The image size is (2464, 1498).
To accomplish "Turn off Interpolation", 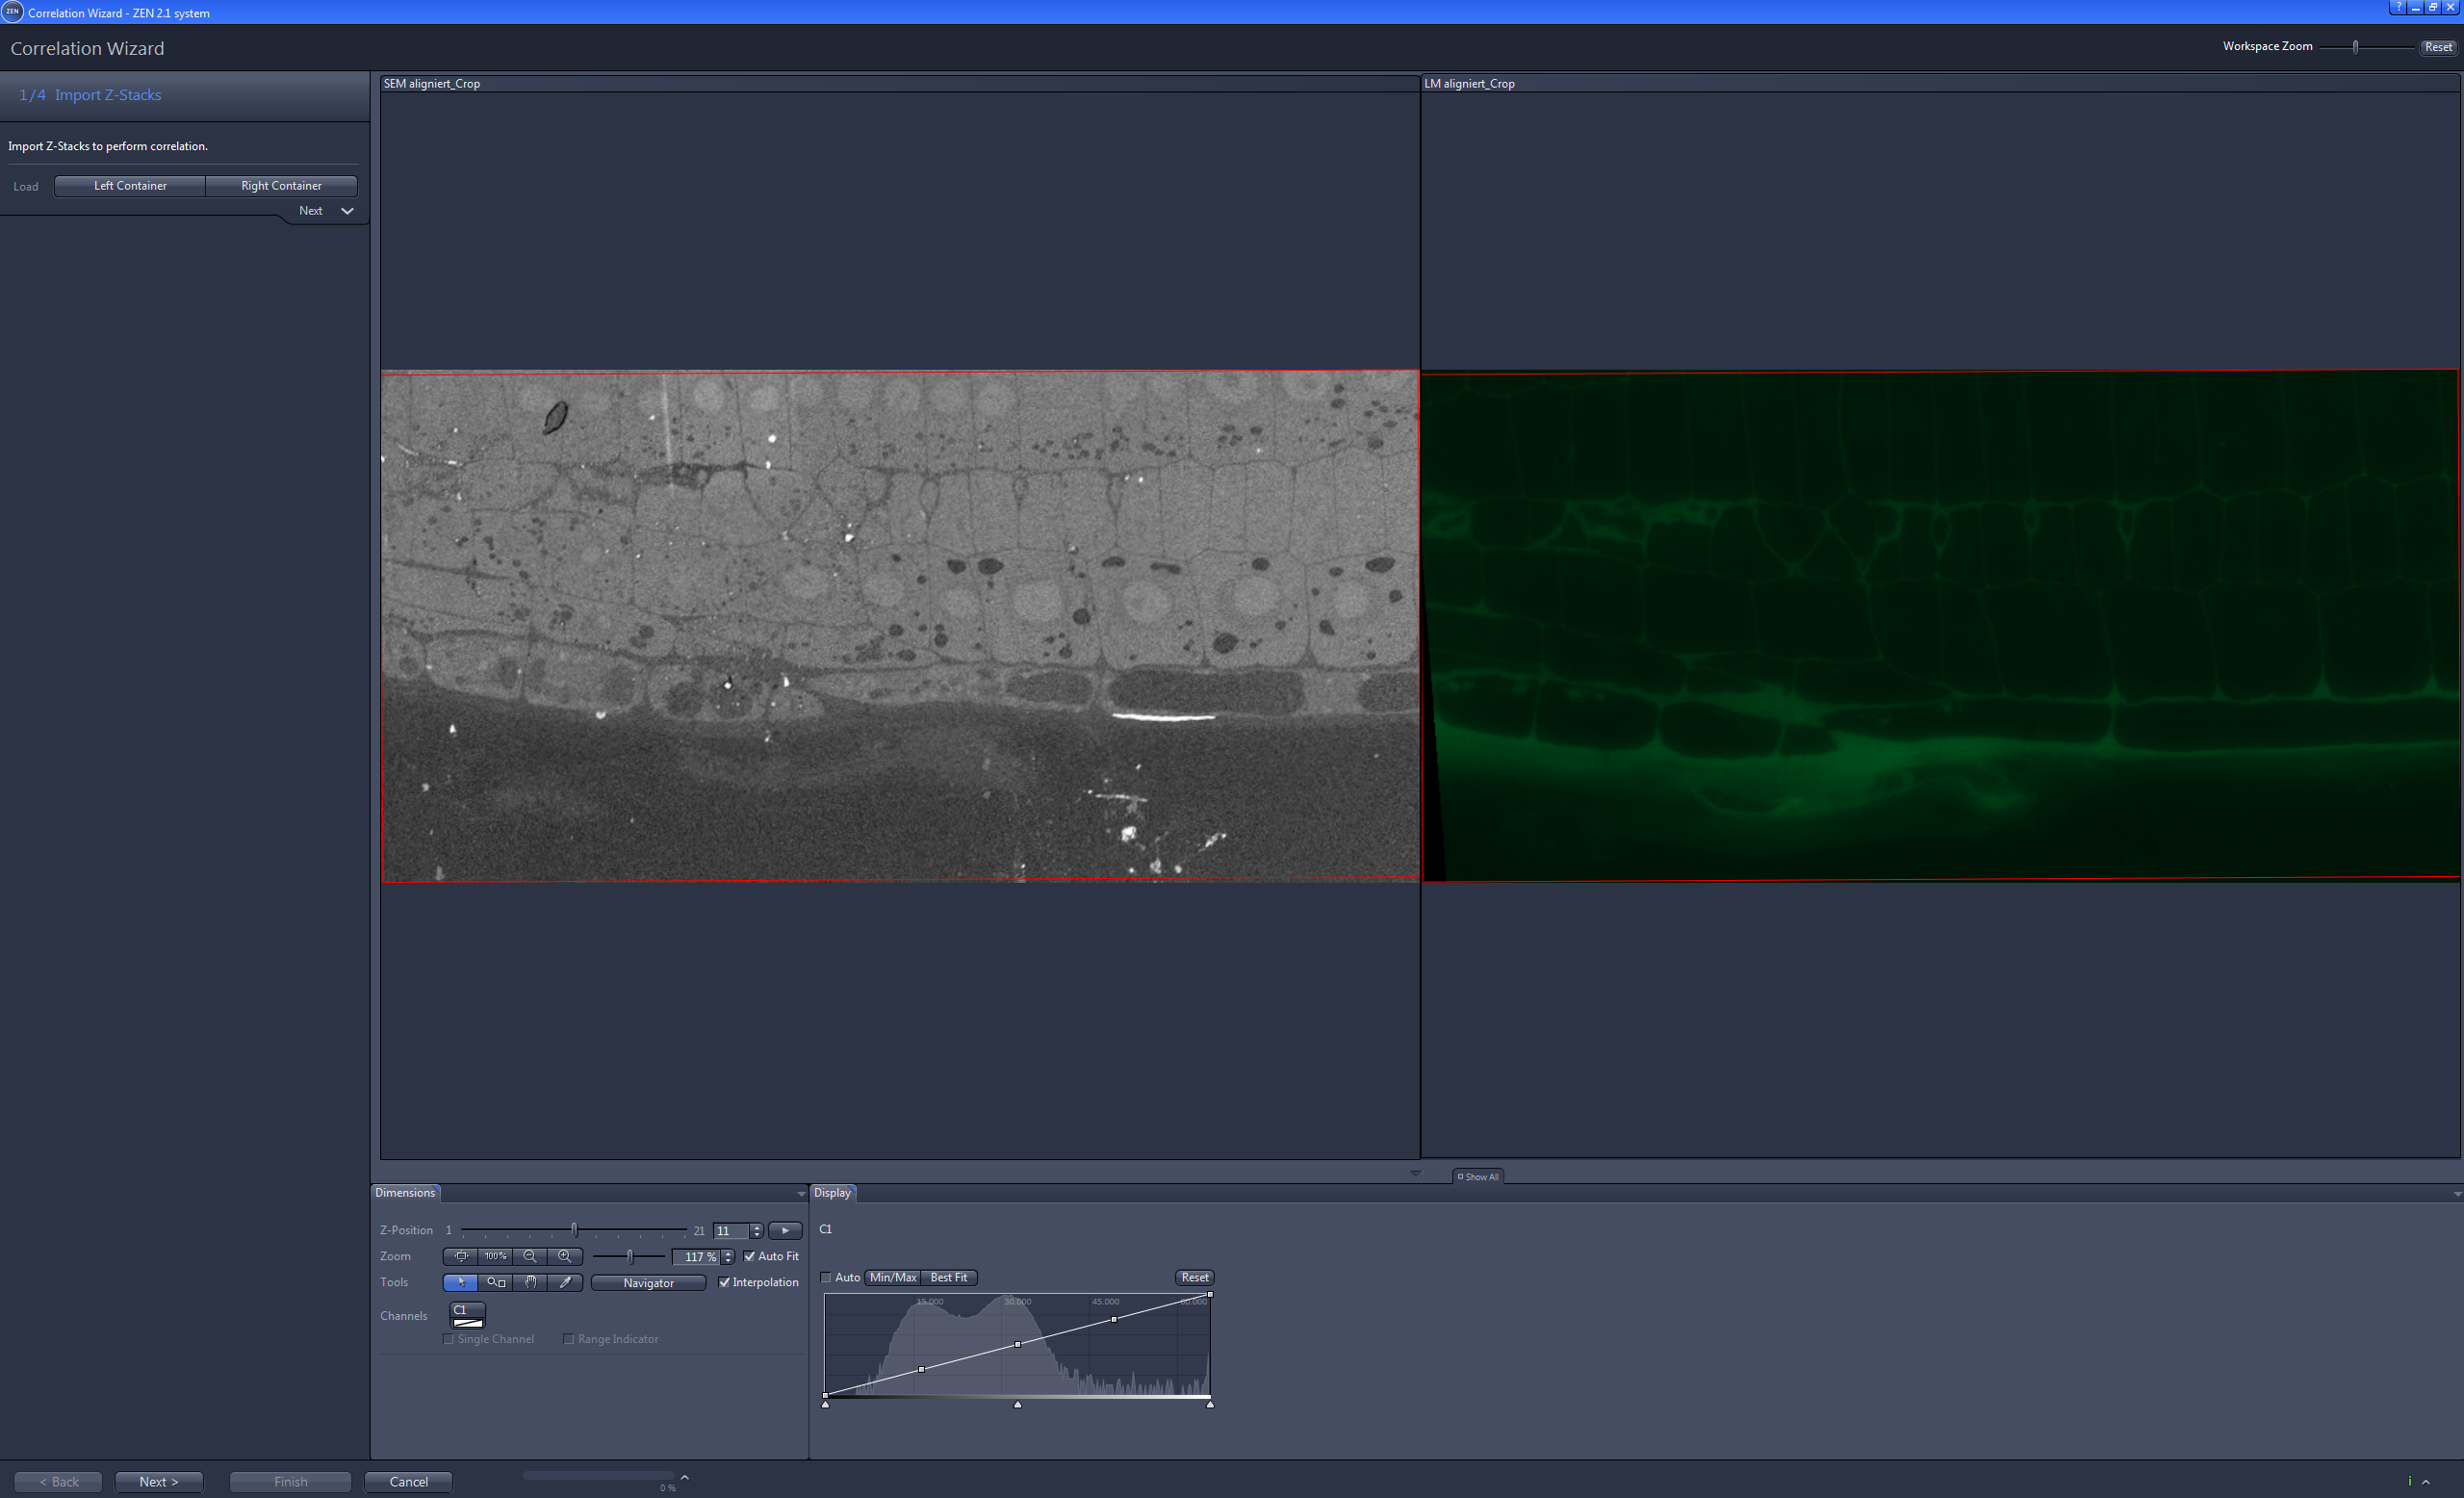I will 725,1283.
